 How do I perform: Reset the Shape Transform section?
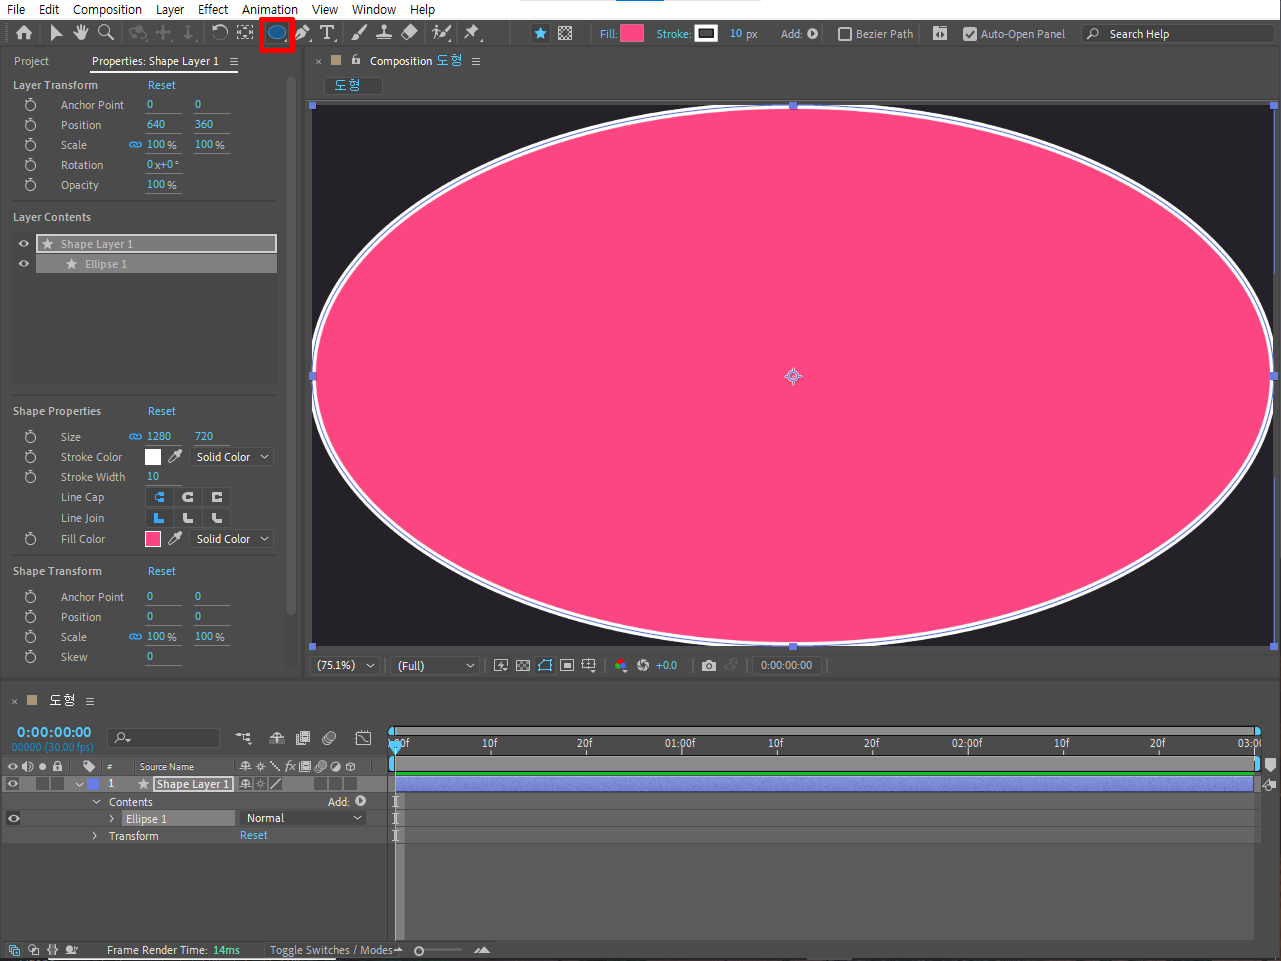click(x=161, y=571)
